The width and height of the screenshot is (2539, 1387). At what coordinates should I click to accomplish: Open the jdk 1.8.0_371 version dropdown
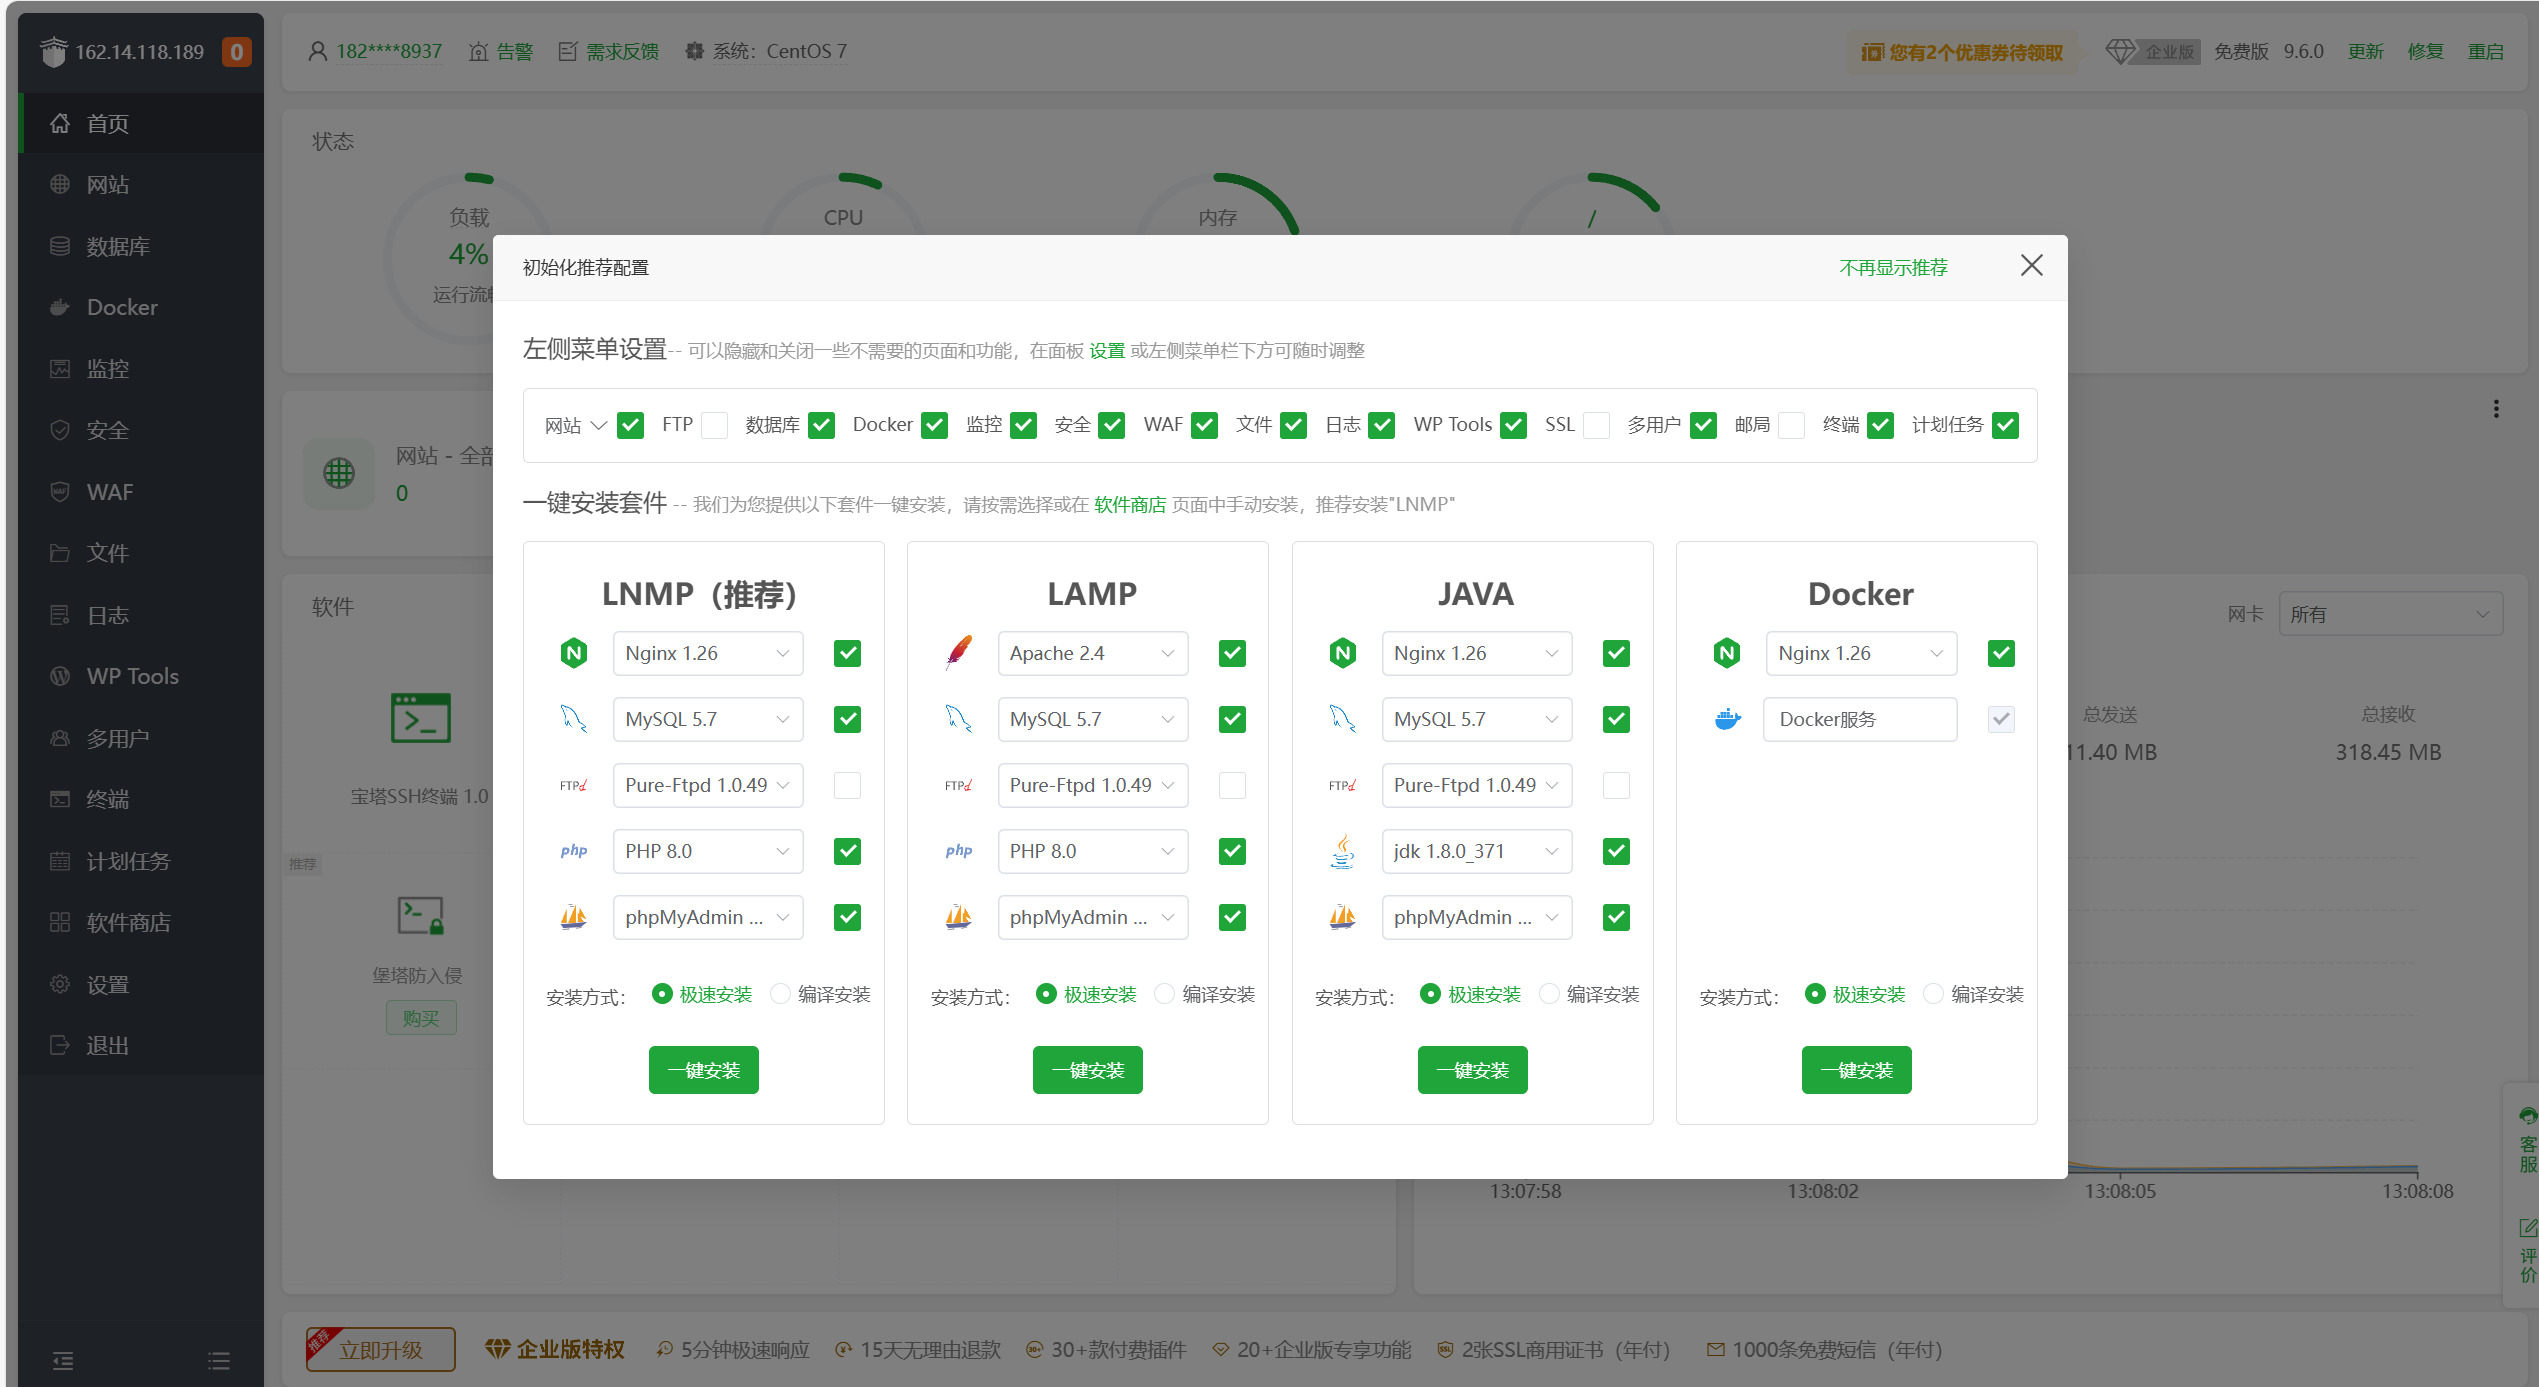[1476, 851]
